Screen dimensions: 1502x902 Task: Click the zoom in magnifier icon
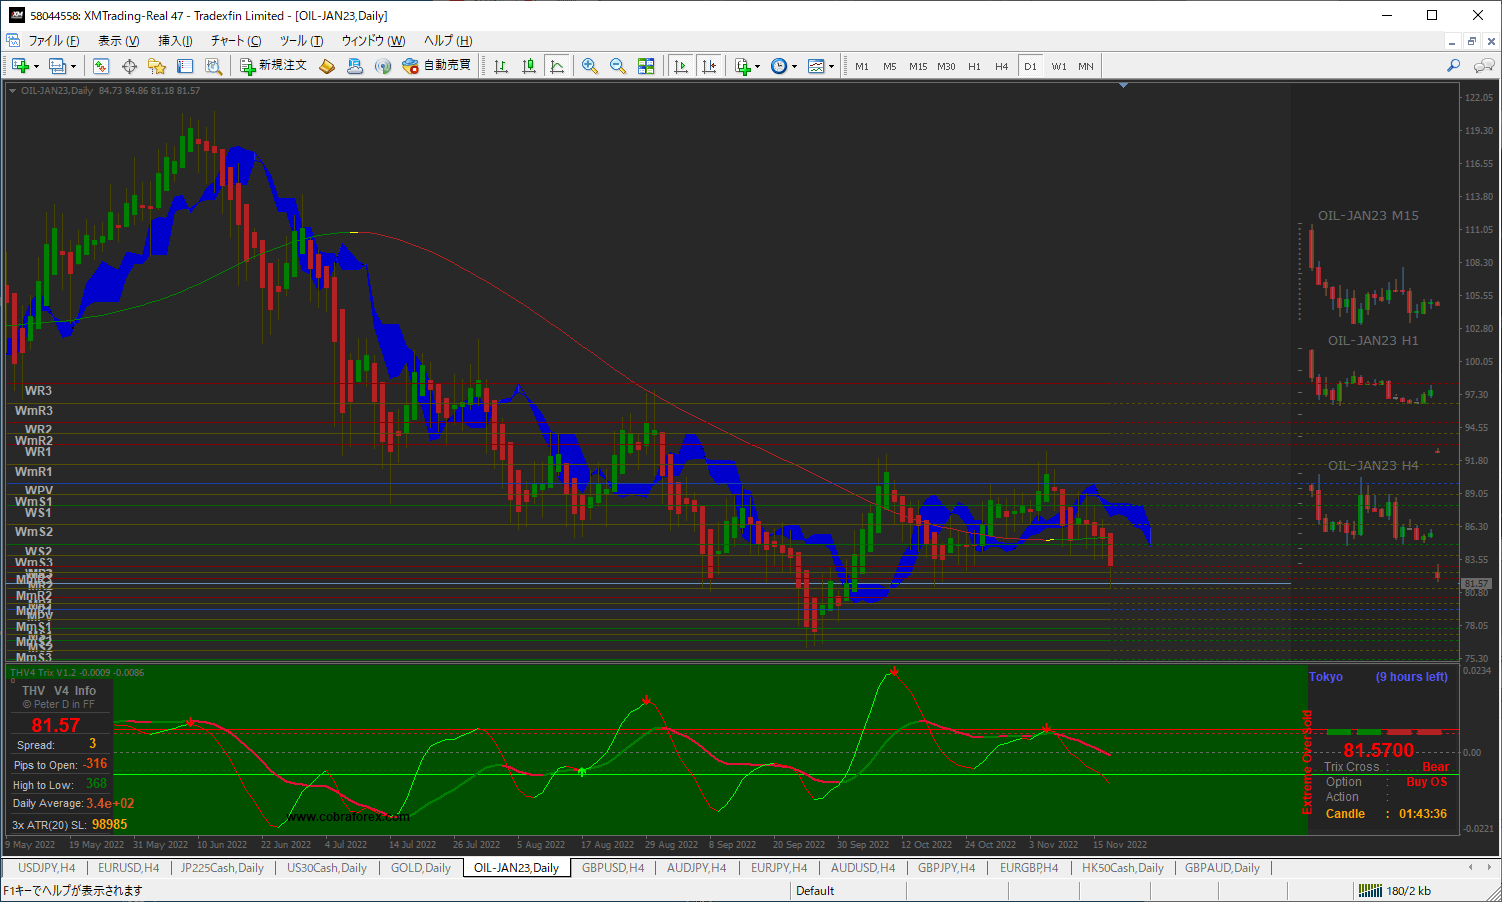(x=590, y=66)
